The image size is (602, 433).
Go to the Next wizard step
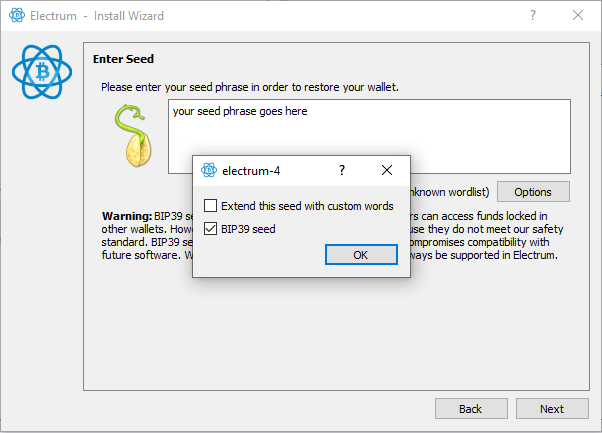(552, 409)
